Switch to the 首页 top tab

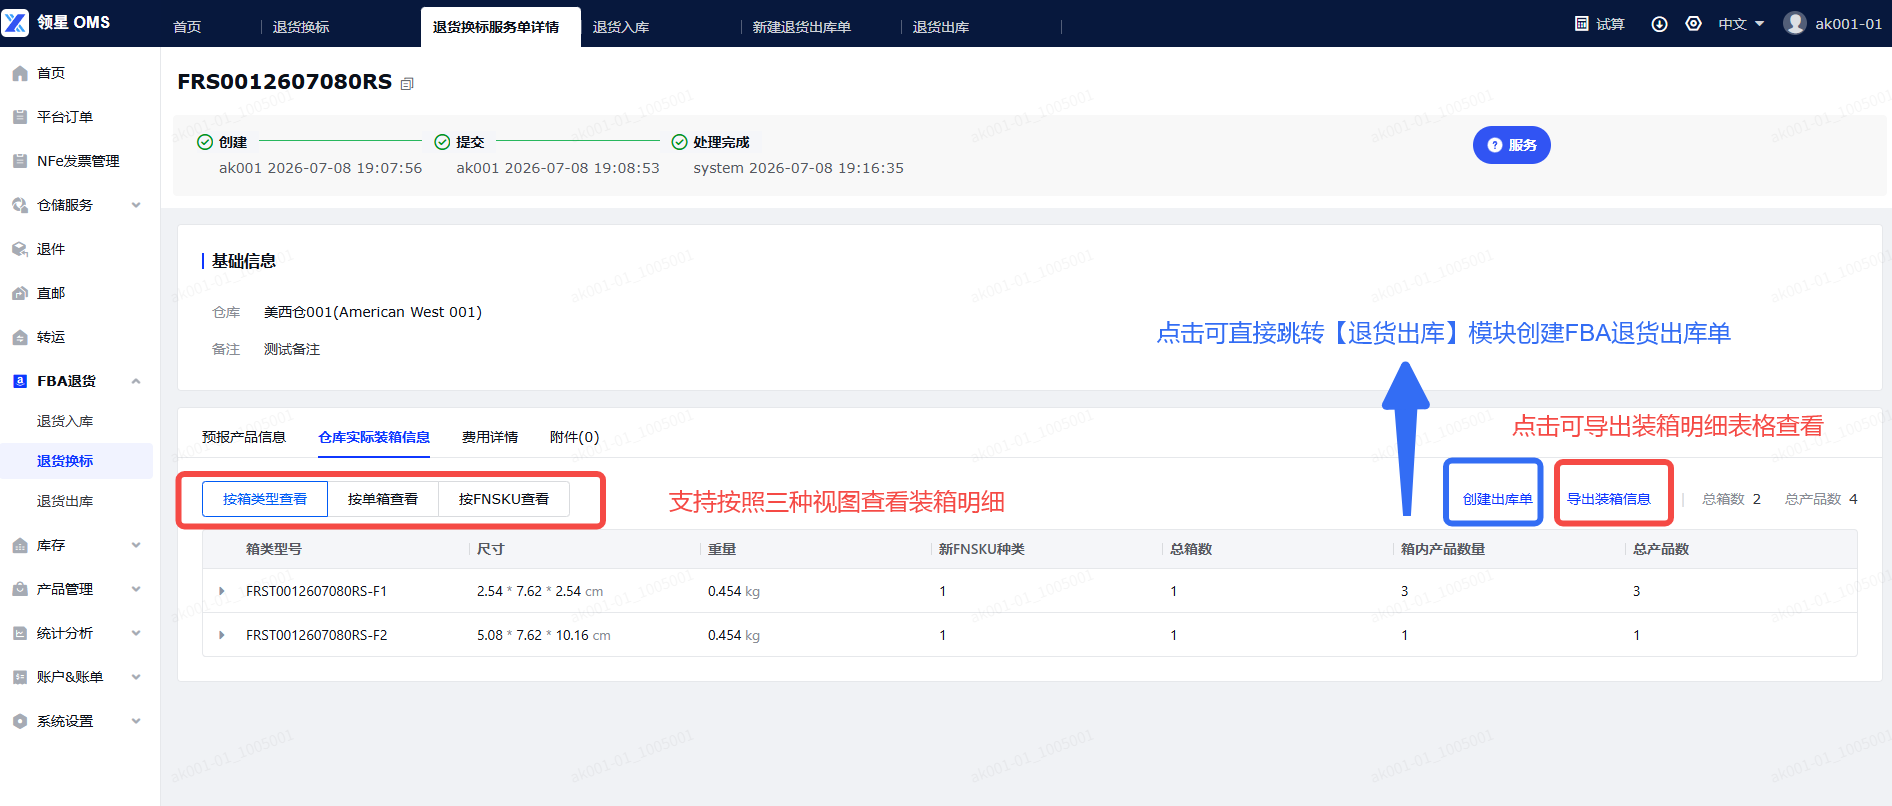click(187, 27)
